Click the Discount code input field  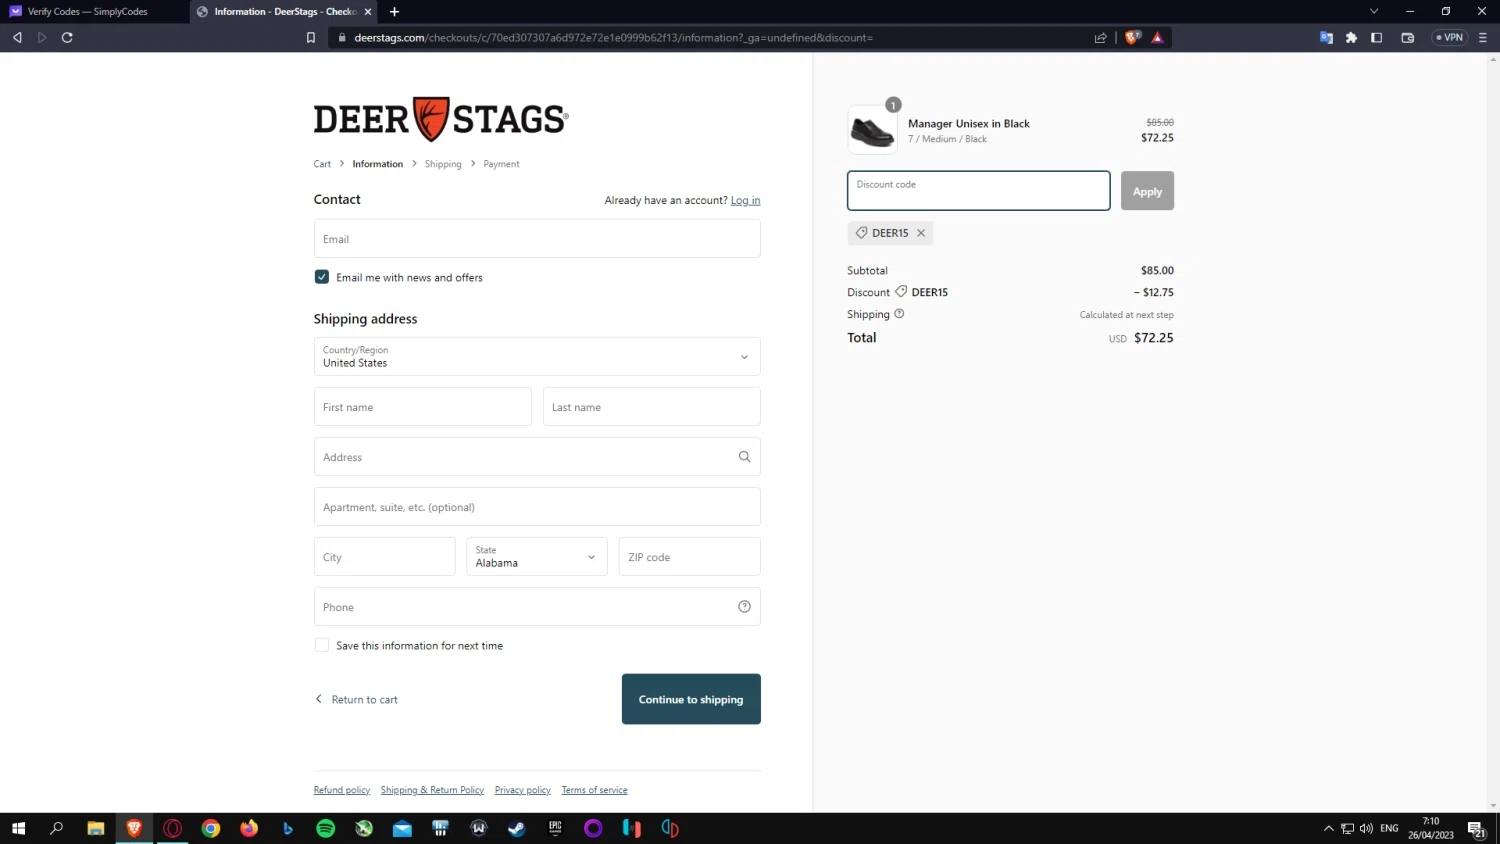click(978, 191)
